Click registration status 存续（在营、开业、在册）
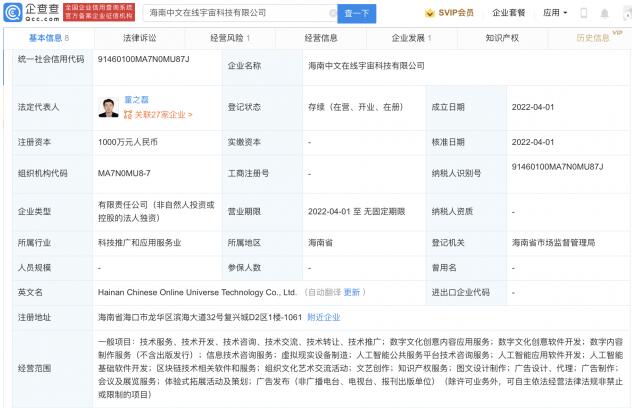This screenshot has height=408, width=632. click(x=356, y=107)
